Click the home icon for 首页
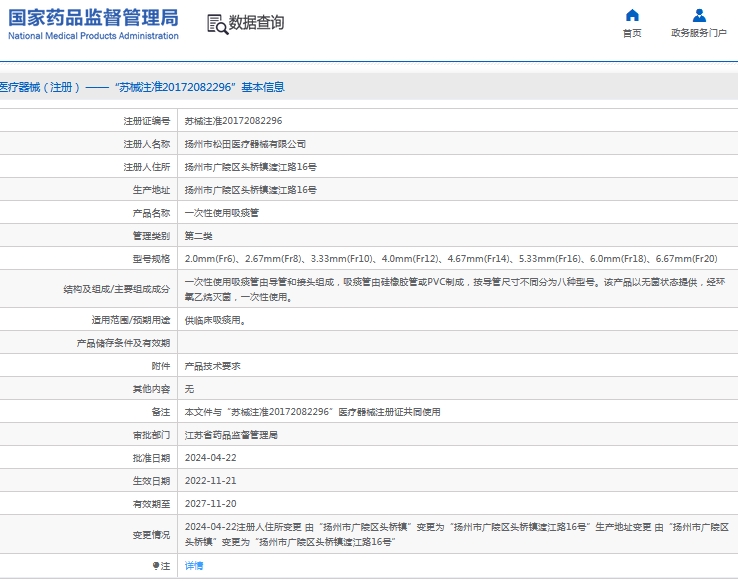 click(x=632, y=16)
